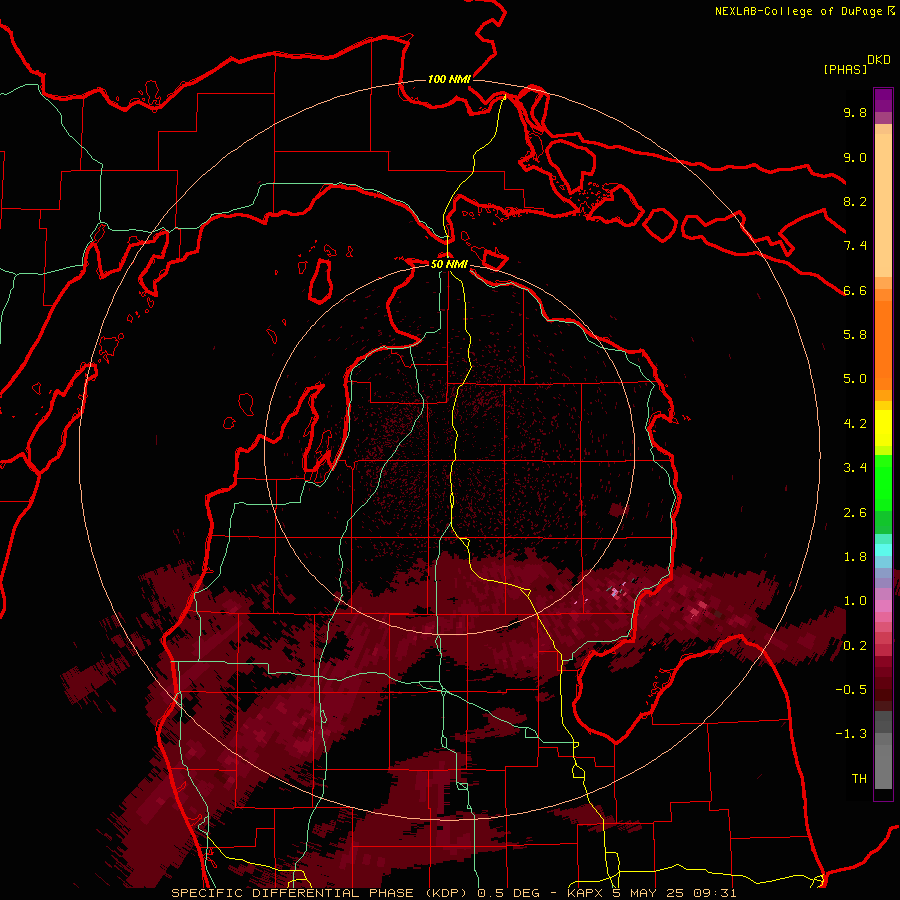The width and height of the screenshot is (900, 900).
Task: Click the KAPX 5 MAY 25 09:31 timestamp
Action: coord(652,893)
